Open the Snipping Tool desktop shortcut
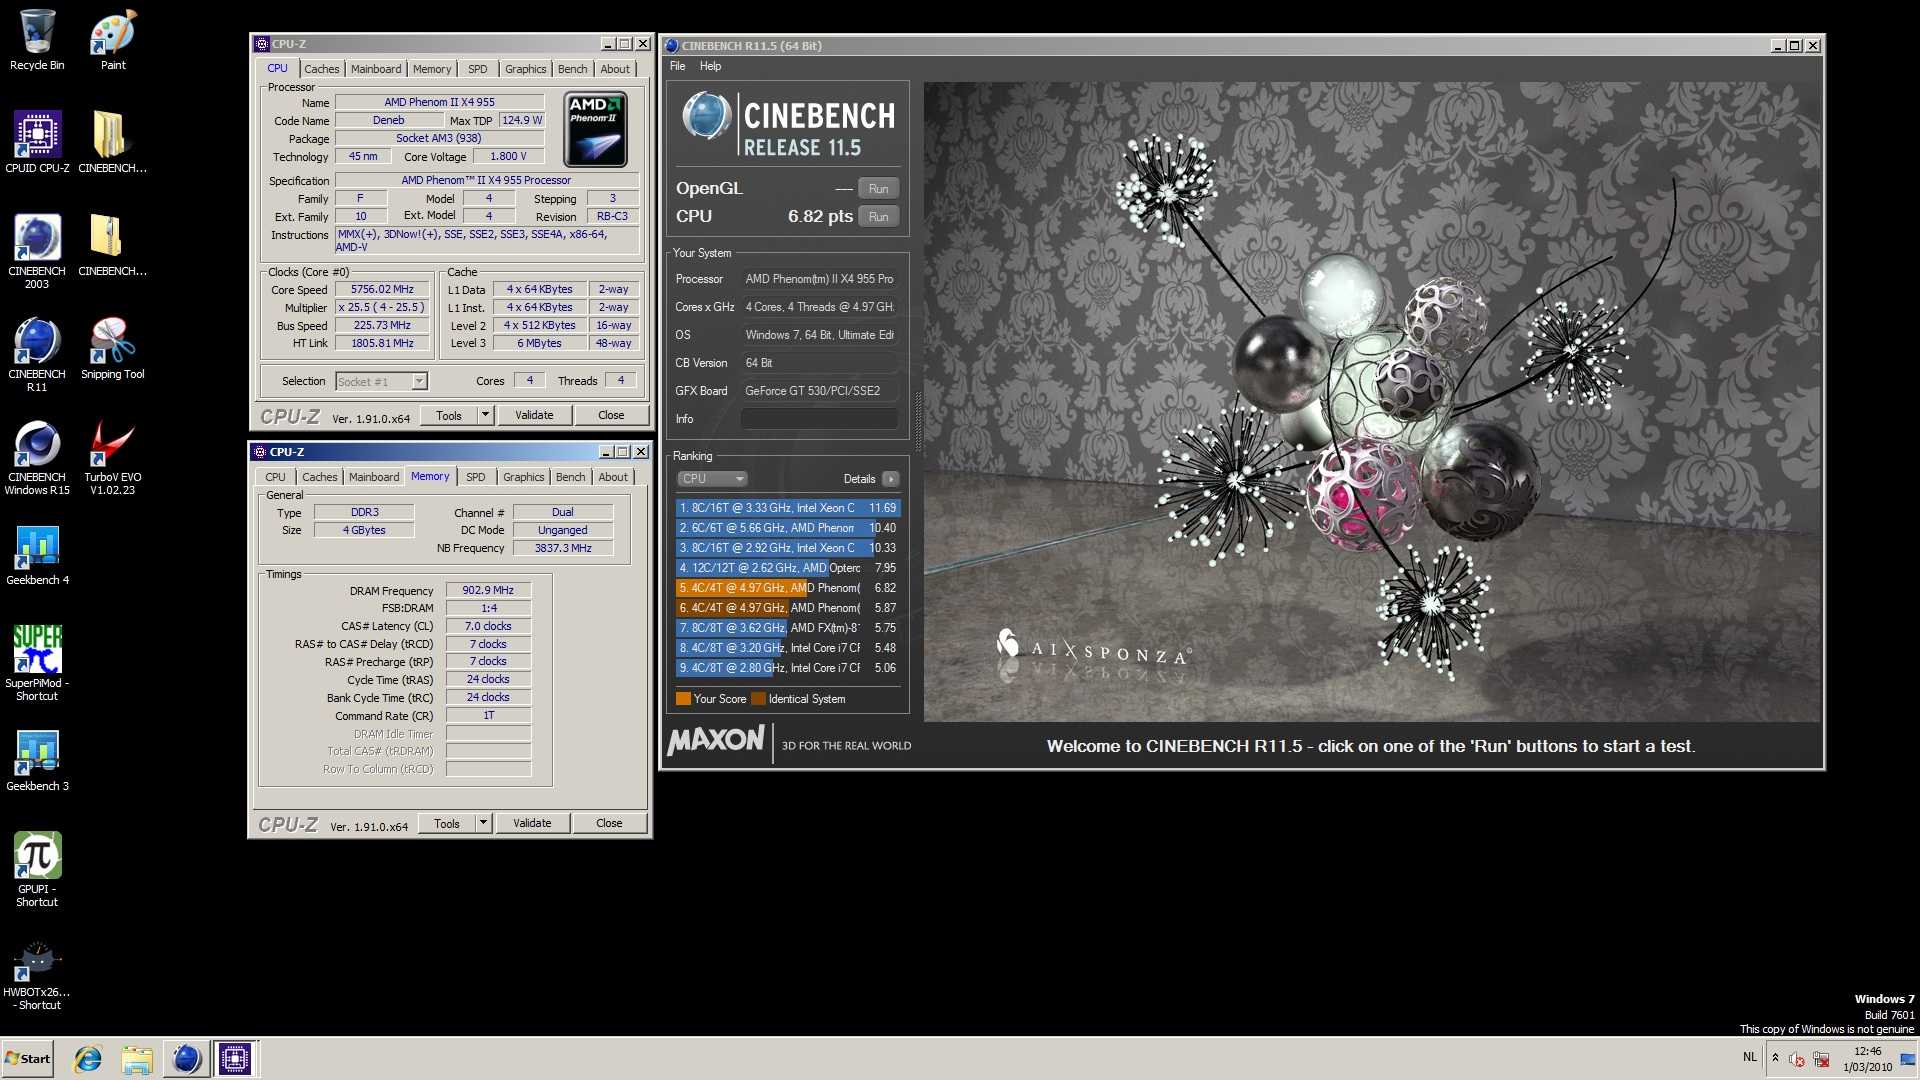Screen dimensions: 1920x1080 113,348
